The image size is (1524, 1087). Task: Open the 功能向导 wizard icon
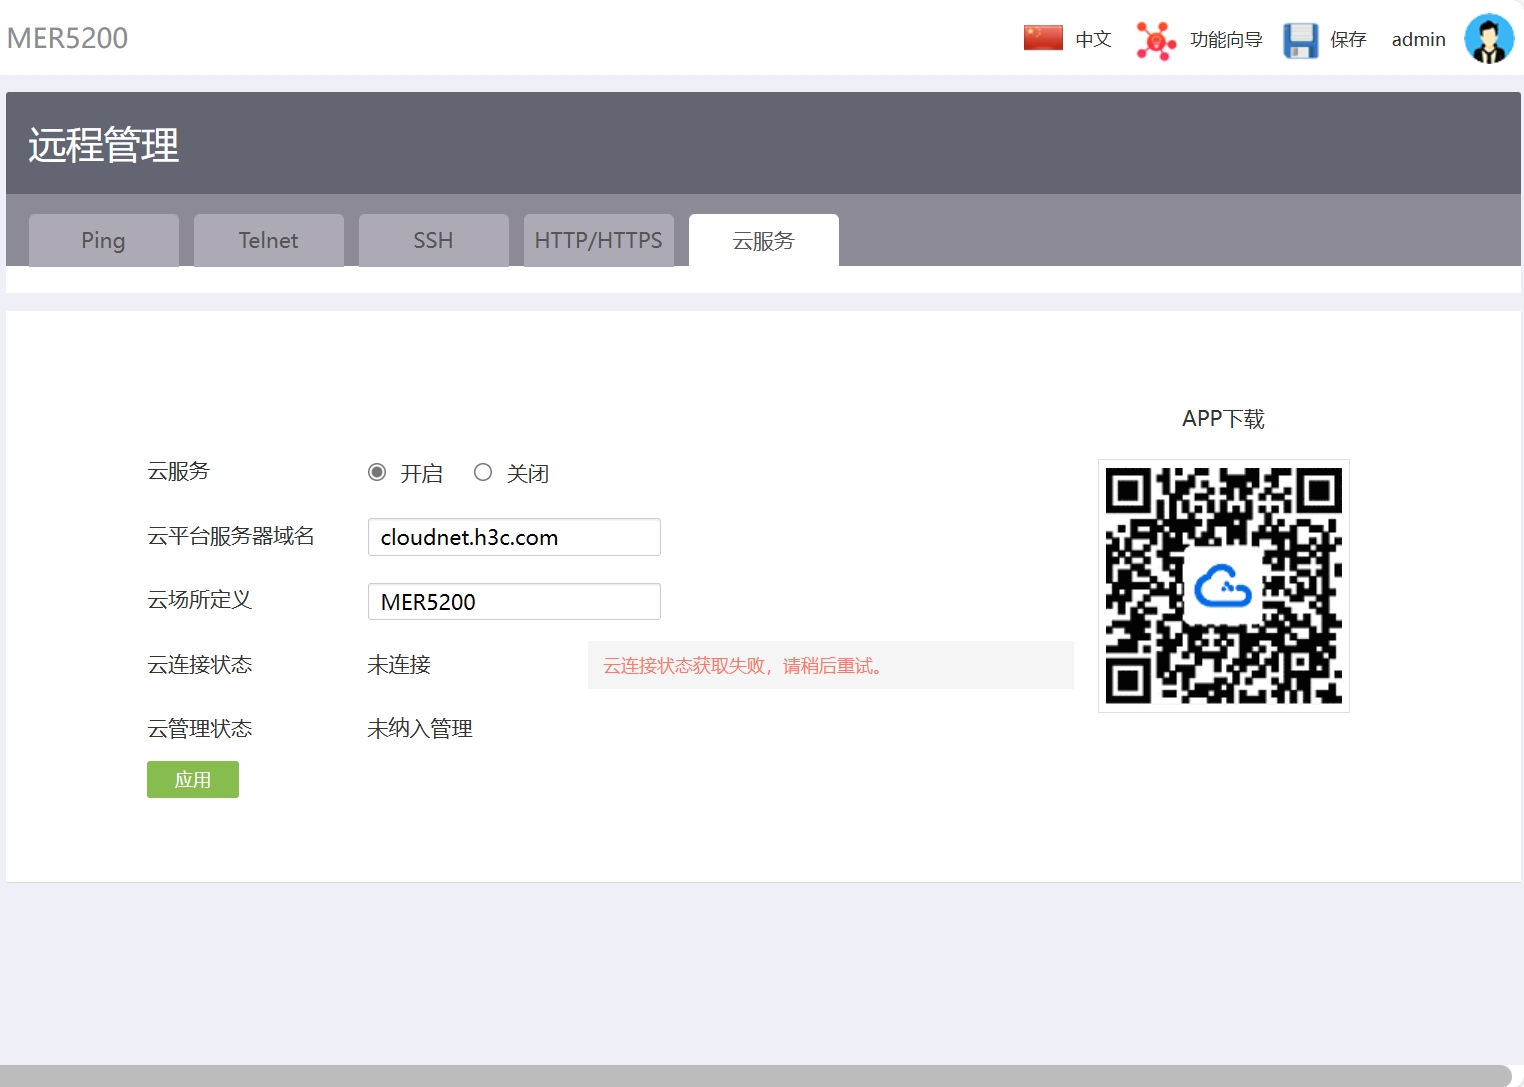[x=1156, y=40]
